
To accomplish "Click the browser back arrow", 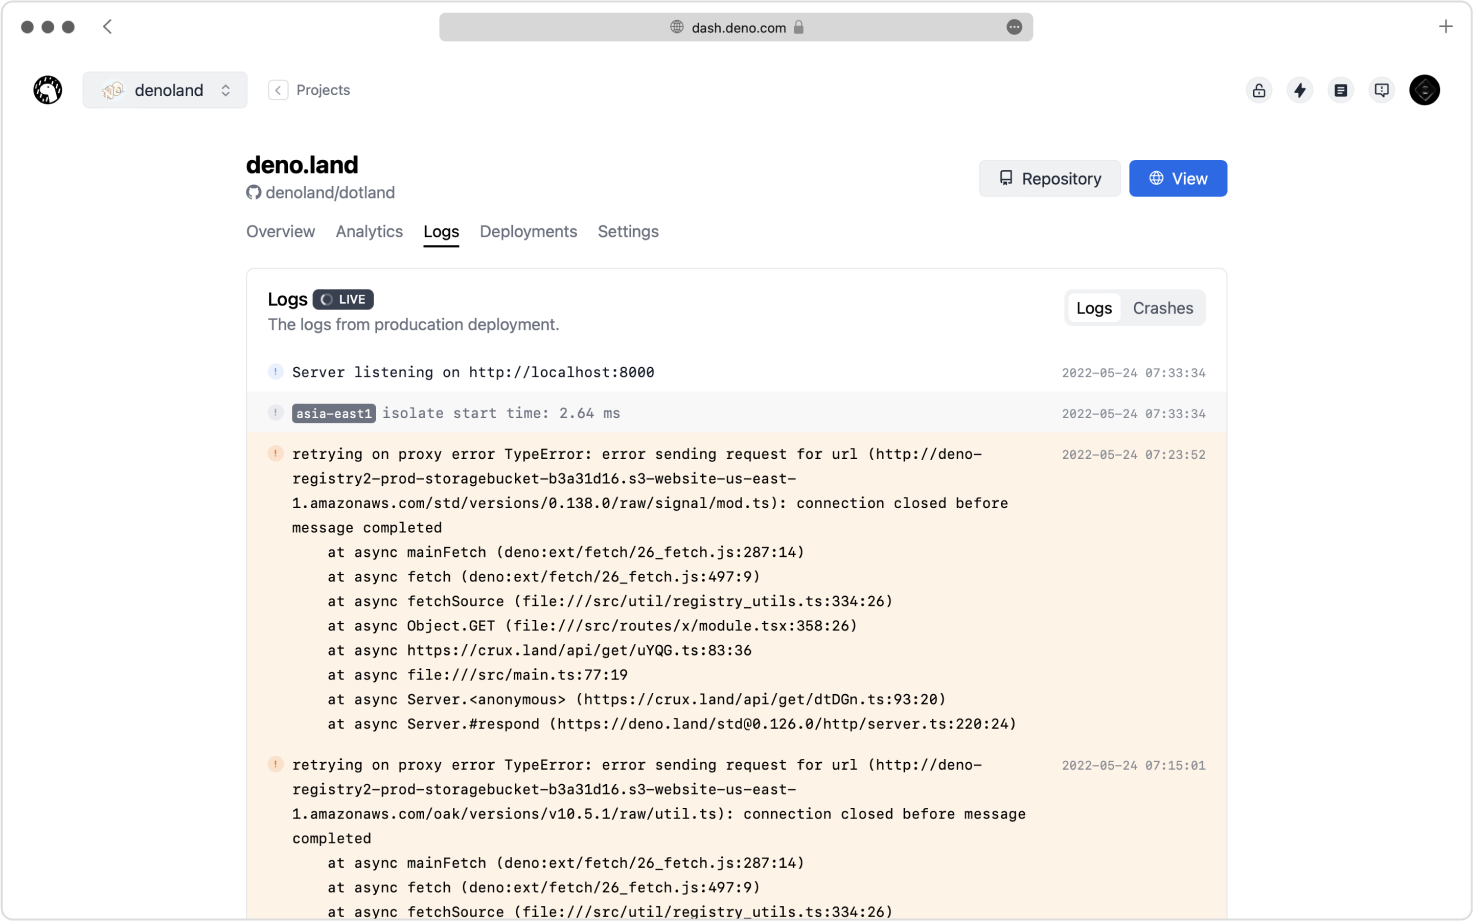I will pos(107,27).
